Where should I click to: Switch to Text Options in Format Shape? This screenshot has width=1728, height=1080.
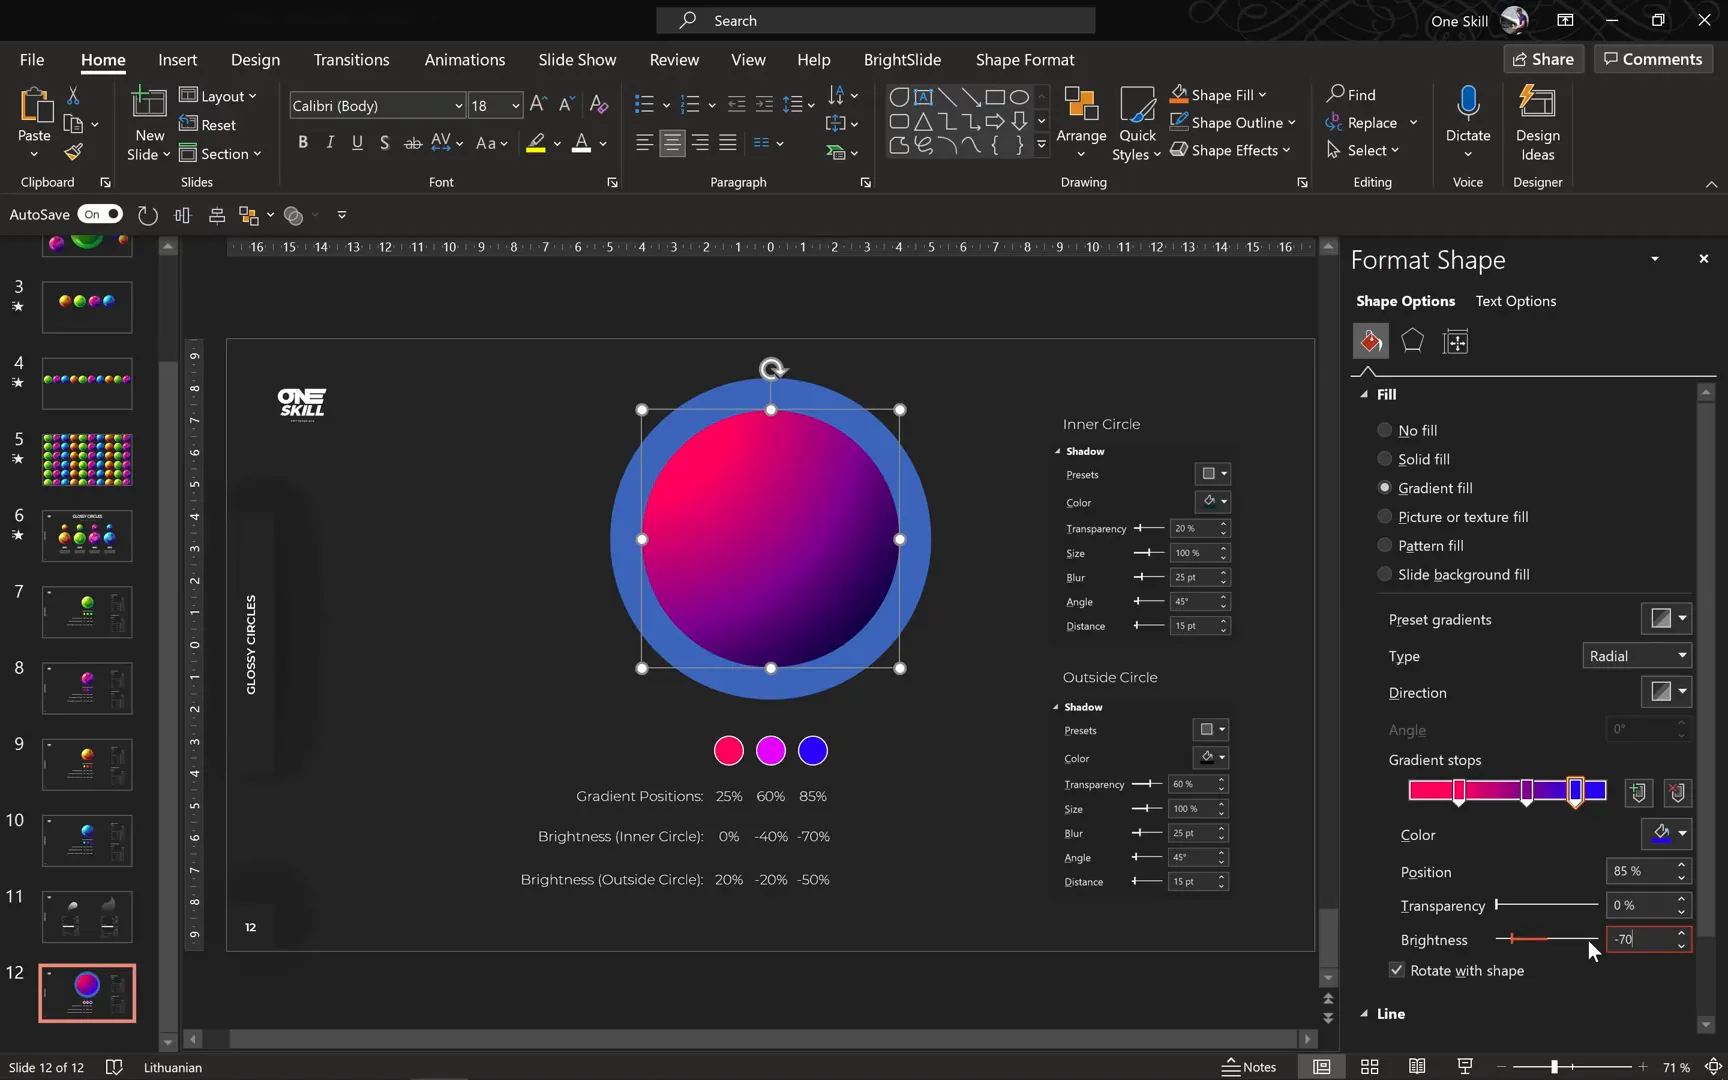(1515, 301)
